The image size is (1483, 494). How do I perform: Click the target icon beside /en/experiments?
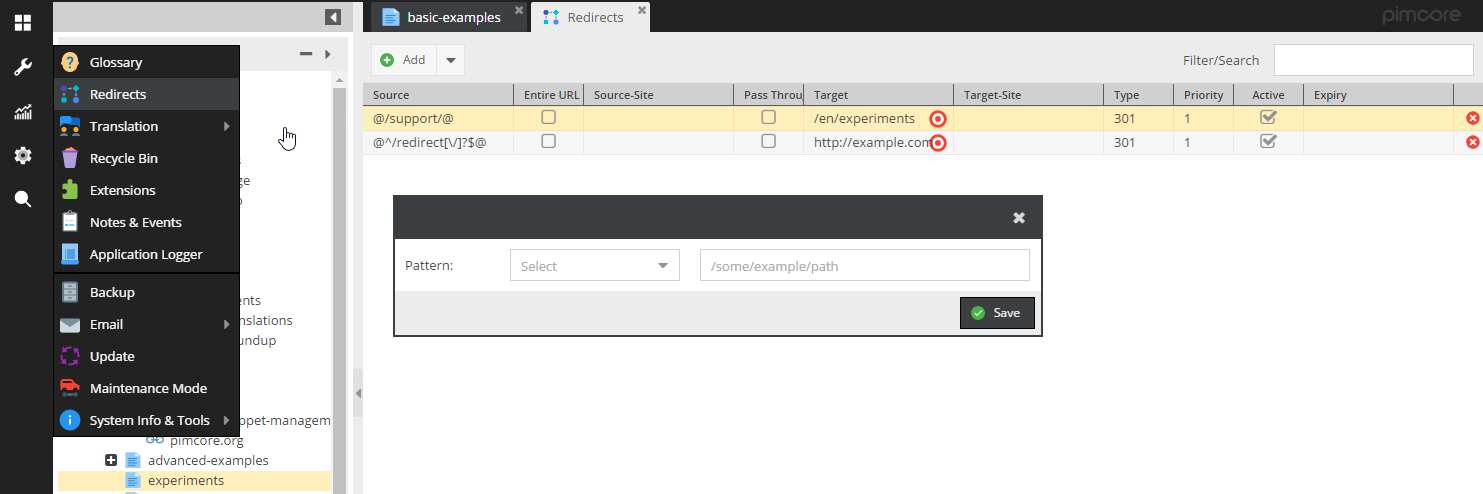tap(937, 119)
